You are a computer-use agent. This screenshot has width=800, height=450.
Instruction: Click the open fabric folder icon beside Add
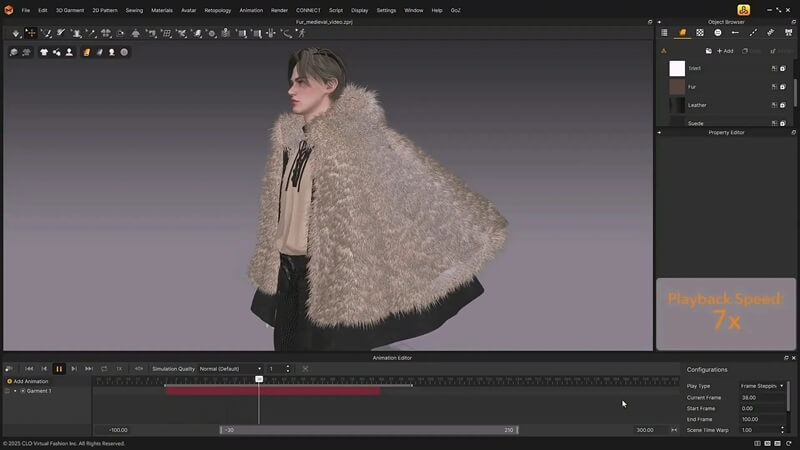[709, 51]
